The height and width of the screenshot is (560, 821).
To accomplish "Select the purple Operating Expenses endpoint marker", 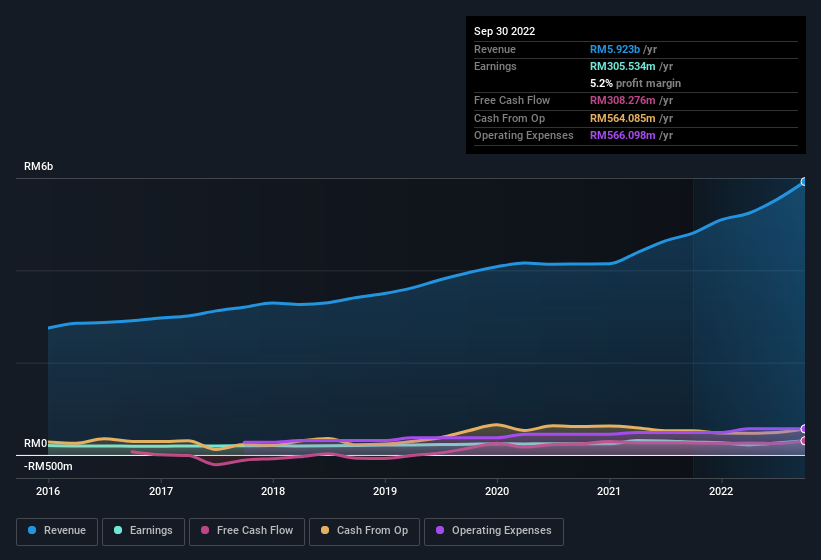I will pyautogui.click(x=803, y=429).
